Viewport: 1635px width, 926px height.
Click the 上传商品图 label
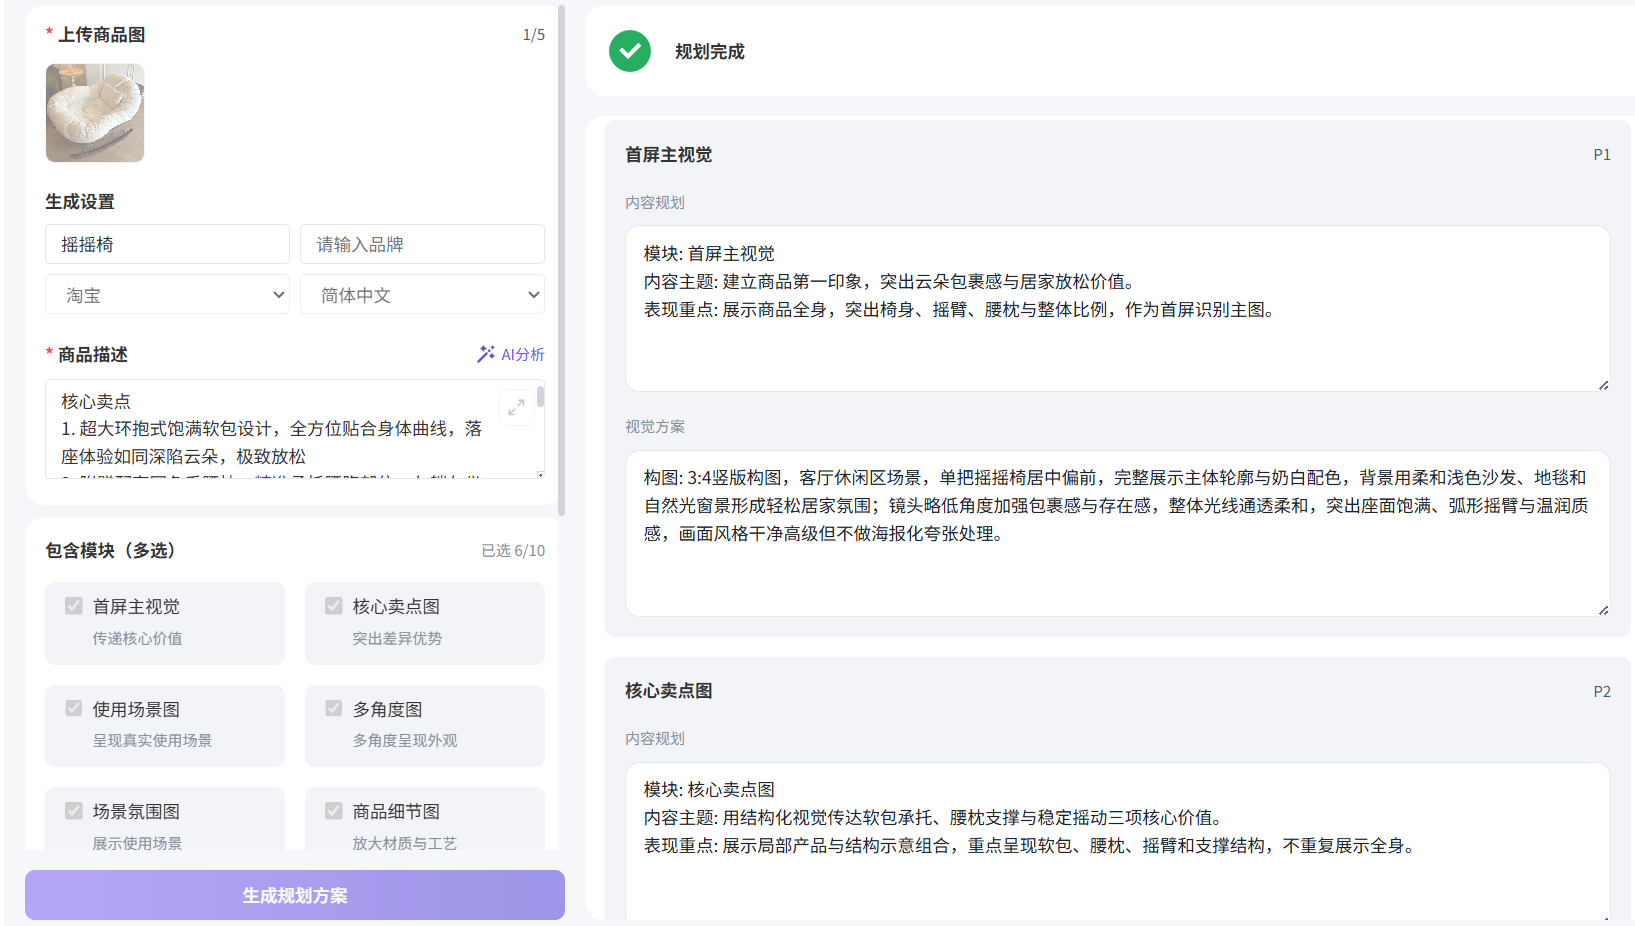click(x=101, y=34)
